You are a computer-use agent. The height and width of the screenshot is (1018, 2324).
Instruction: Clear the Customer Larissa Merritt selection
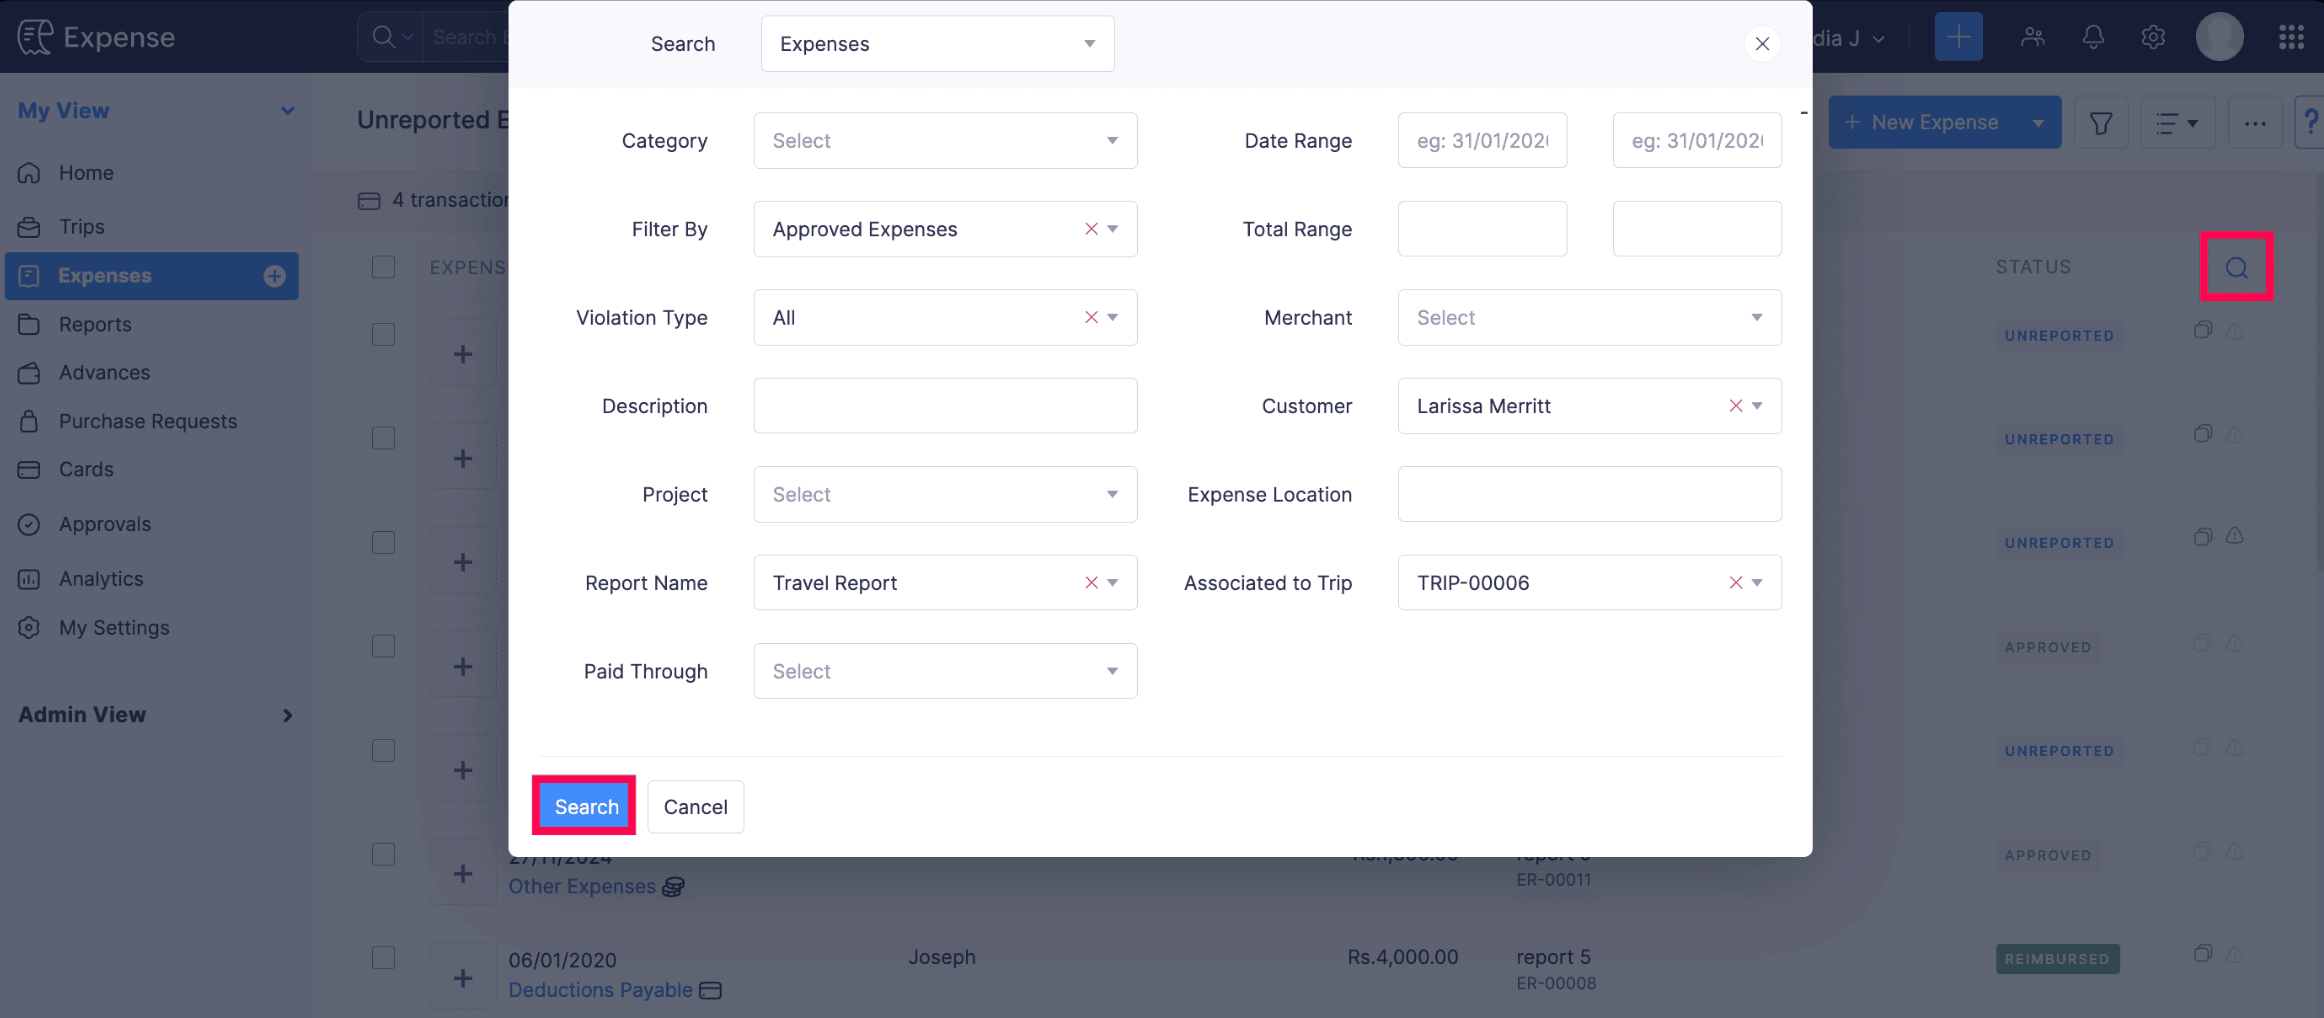(x=1735, y=406)
